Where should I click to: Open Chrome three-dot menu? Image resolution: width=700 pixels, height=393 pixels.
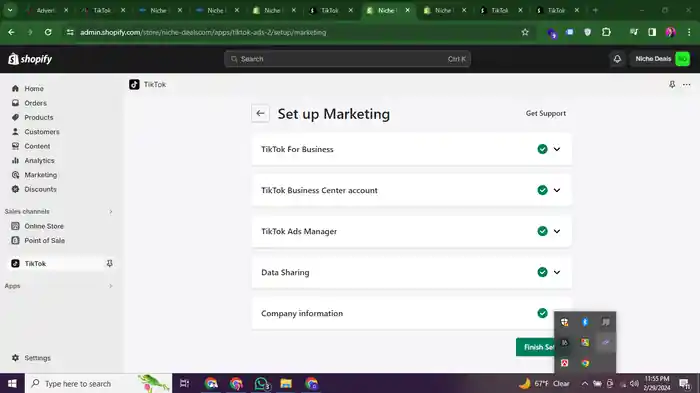pos(689,32)
